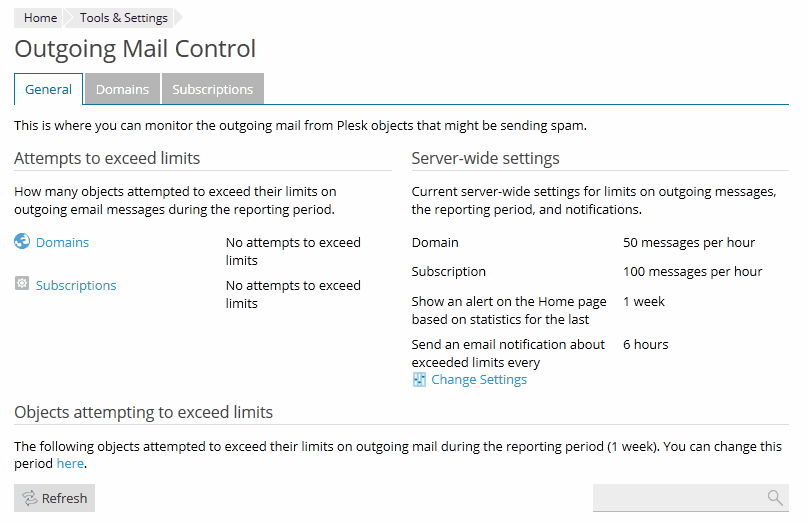Select the Subscriptions tab
The image size is (807, 524).
tap(212, 89)
